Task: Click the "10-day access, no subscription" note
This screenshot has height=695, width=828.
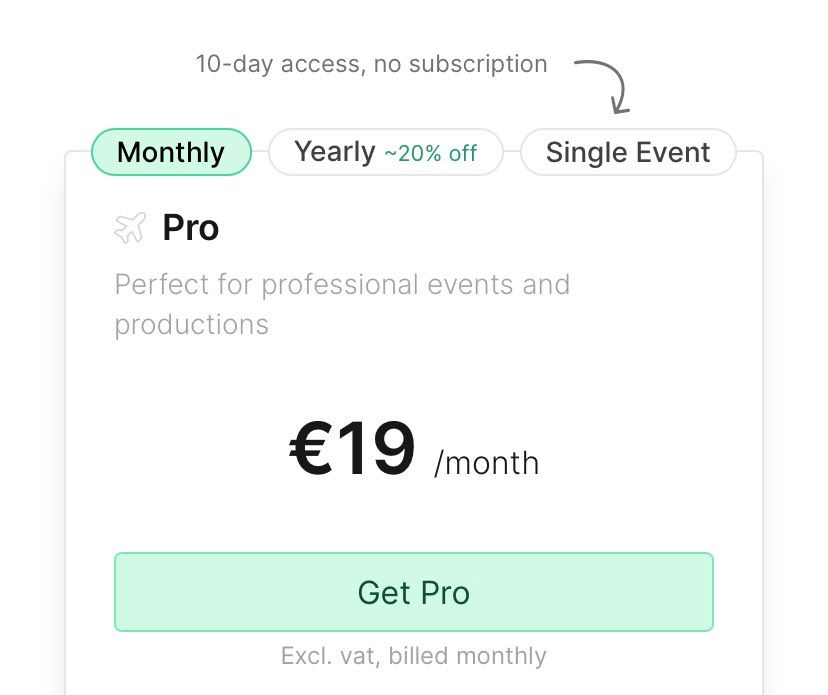Action: coord(371,64)
